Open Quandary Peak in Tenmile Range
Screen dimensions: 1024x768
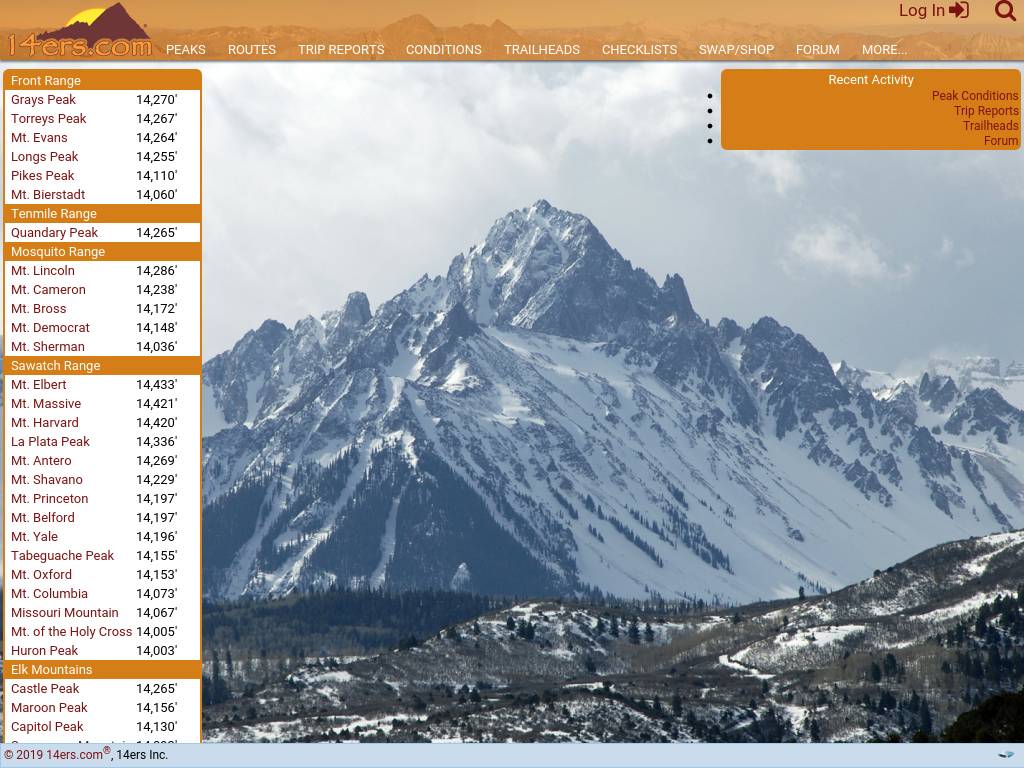click(x=54, y=232)
